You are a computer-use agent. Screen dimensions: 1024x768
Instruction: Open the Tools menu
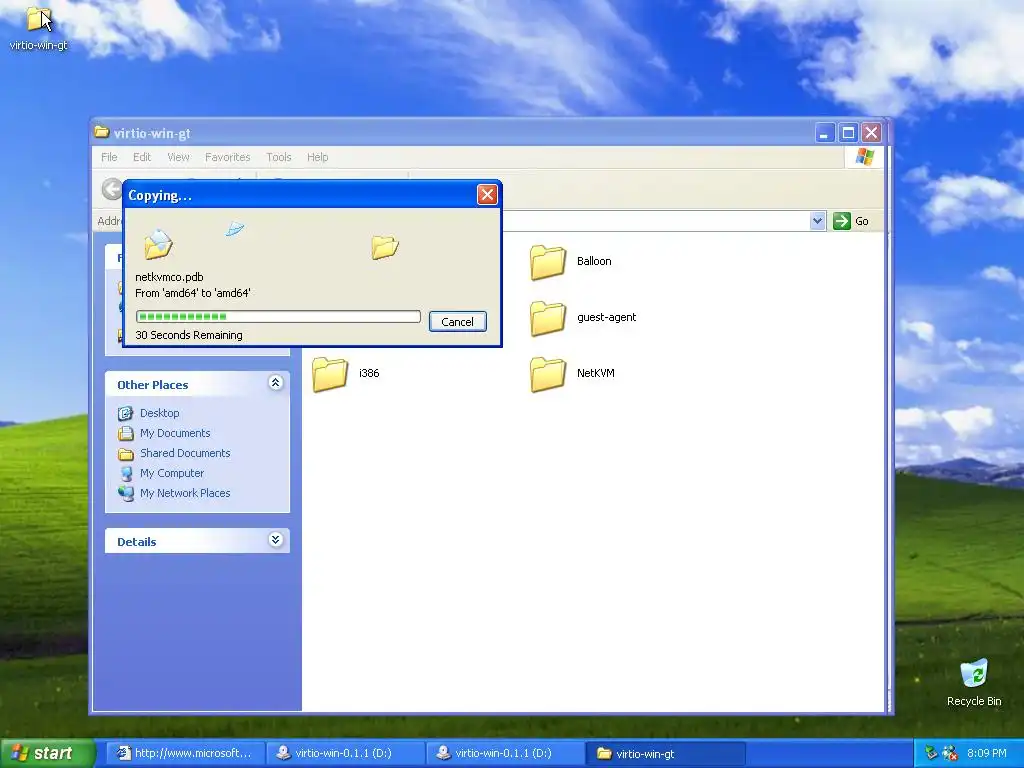278,157
